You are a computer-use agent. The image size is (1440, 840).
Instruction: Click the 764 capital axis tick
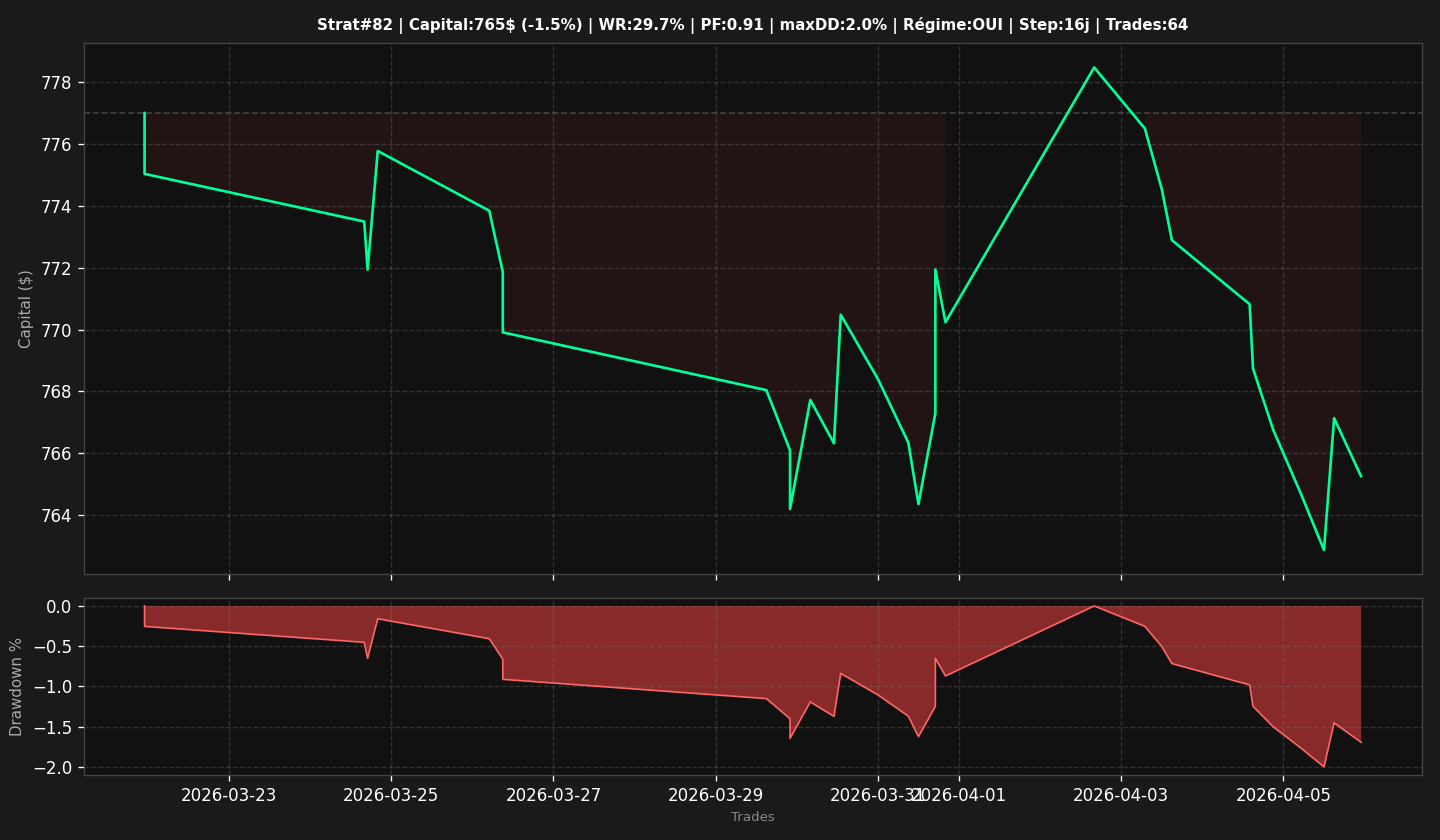(57, 516)
